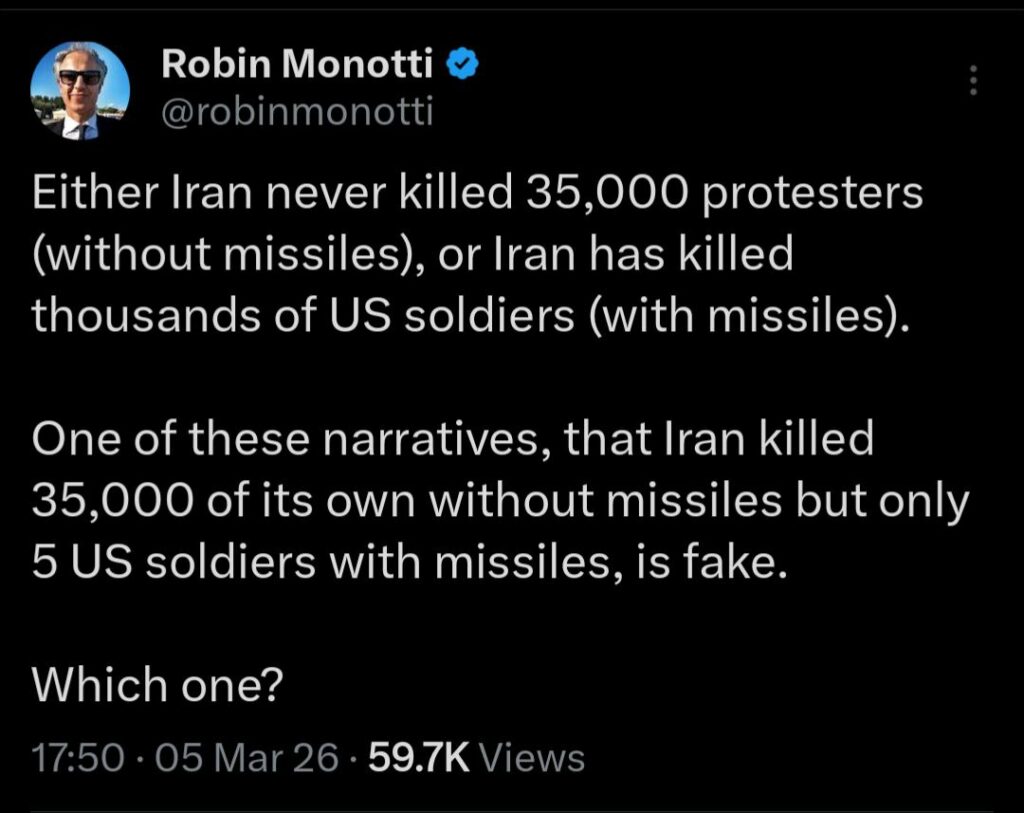
Task: Open Robin Monotti's profile picture
Action: [x=80, y=91]
